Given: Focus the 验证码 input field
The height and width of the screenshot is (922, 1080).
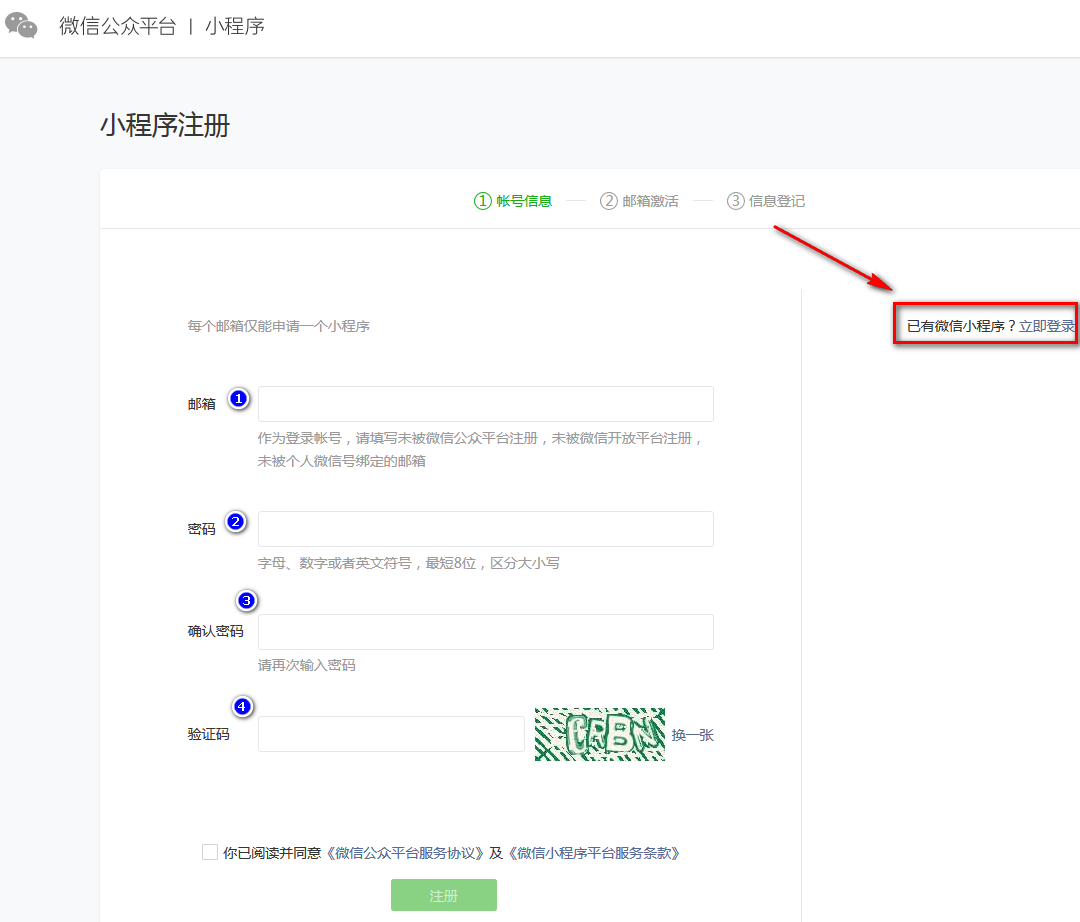Looking at the screenshot, I should pos(391,734).
